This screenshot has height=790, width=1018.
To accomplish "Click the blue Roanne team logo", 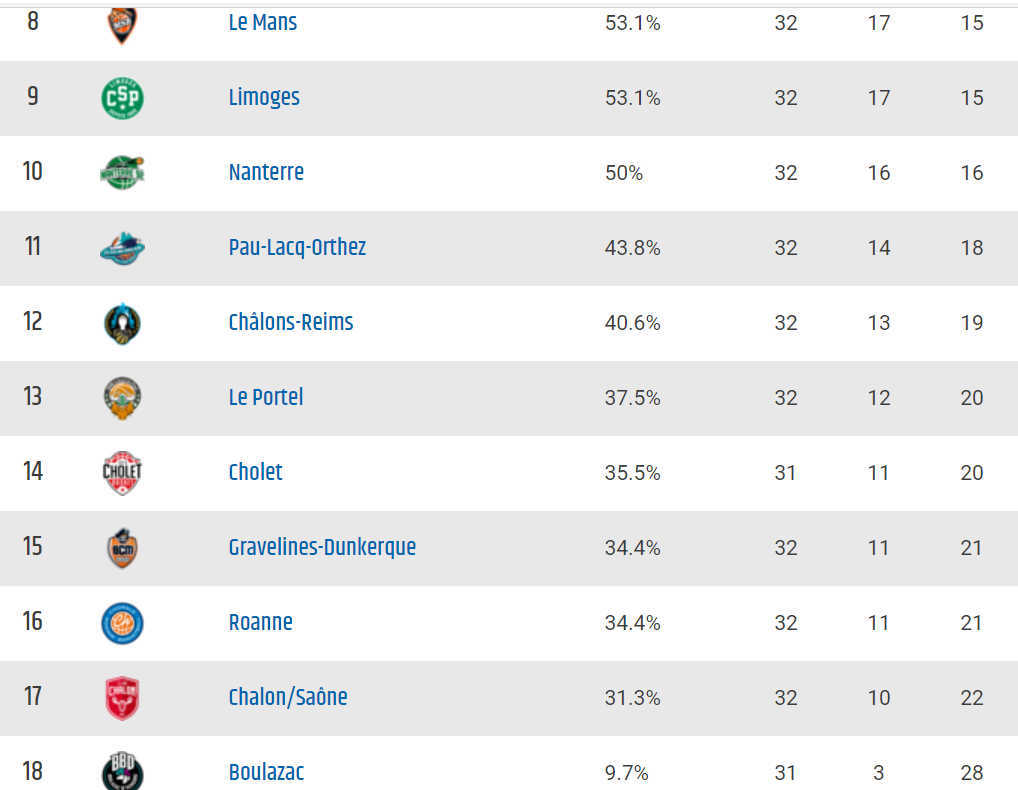I will (122, 623).
